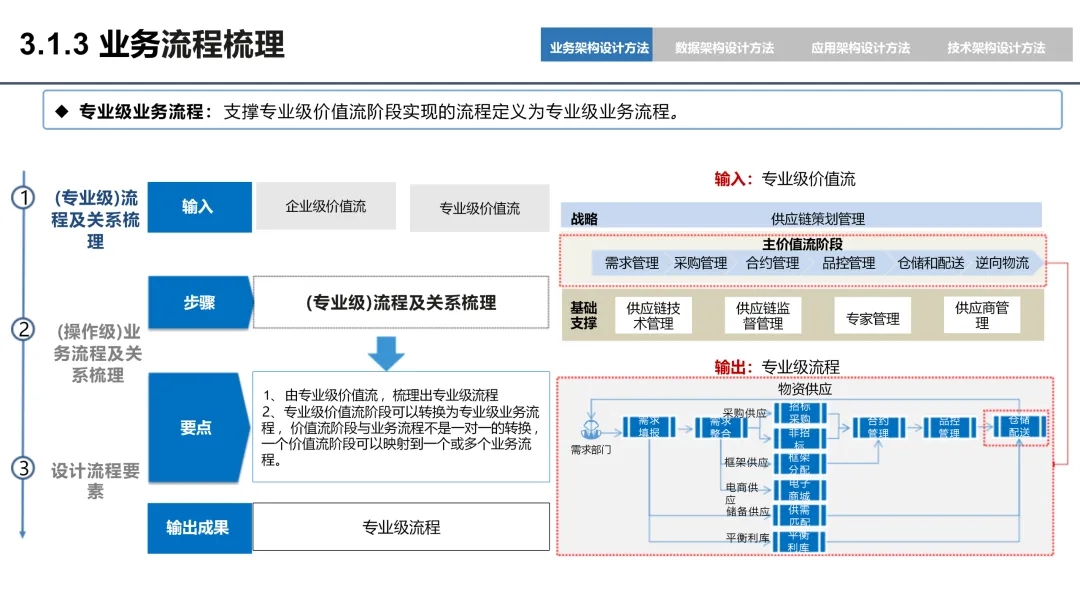Click the circled number 1 step marker
Viewport: 1080px width, 608px height.
point(23,198)
